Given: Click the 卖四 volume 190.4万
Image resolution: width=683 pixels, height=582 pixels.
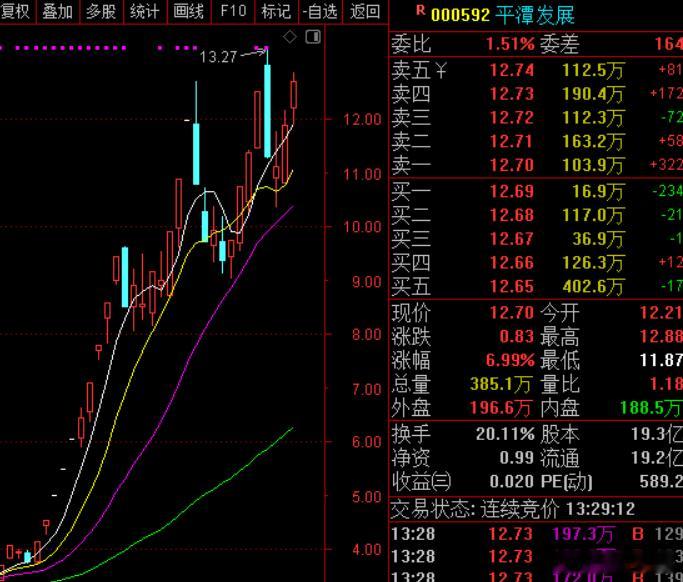Looking at the screenshot, I should click(593, 94).
